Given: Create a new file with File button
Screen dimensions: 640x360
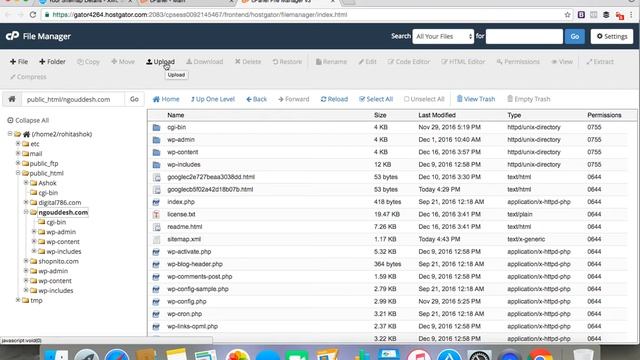Looking at the screenshot, I should [x=19, y=62].
